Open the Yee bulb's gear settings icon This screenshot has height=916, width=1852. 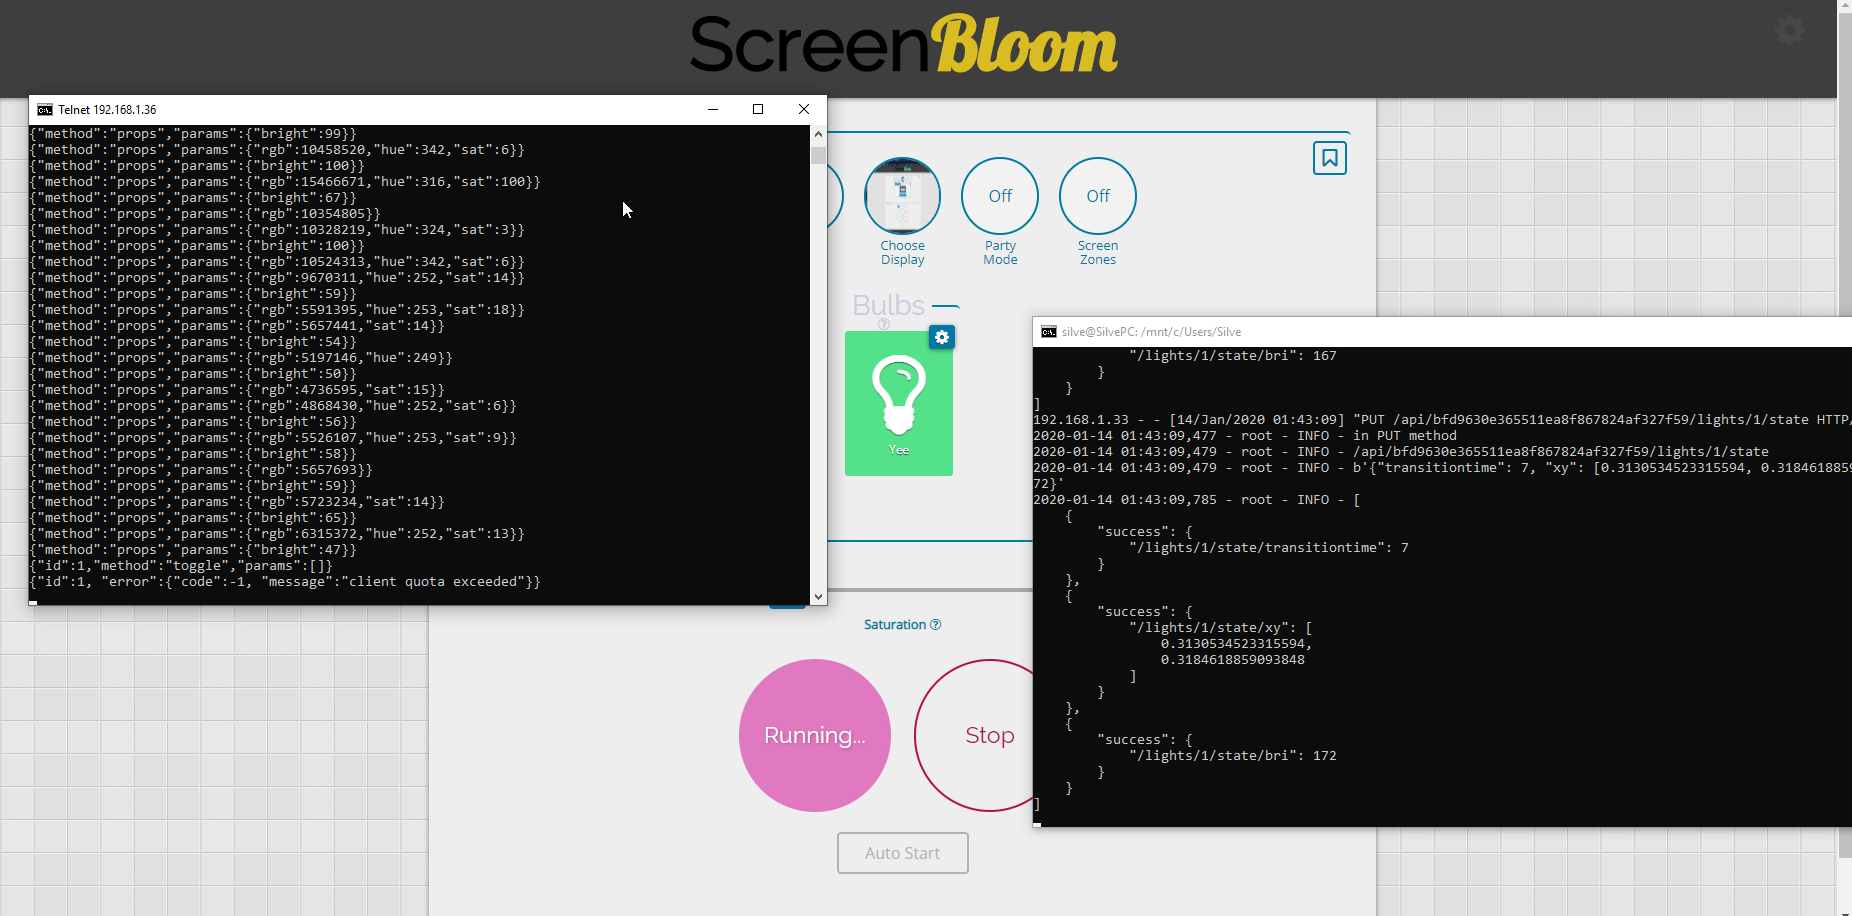click(941, 338)
